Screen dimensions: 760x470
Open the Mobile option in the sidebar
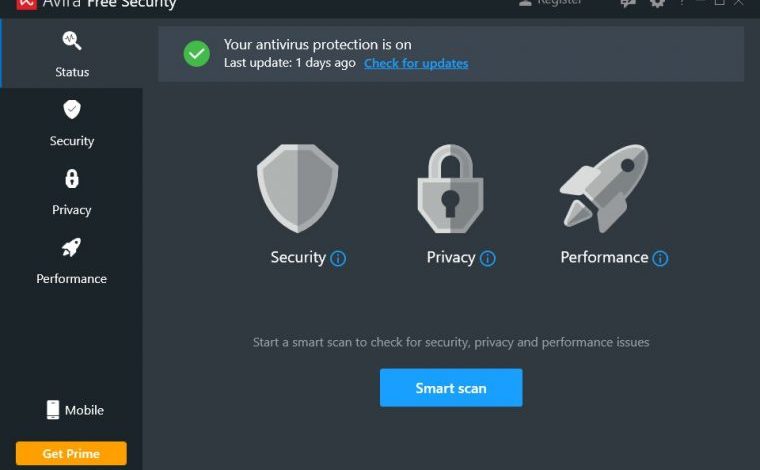pyautogui.click(x=75, y=410)
